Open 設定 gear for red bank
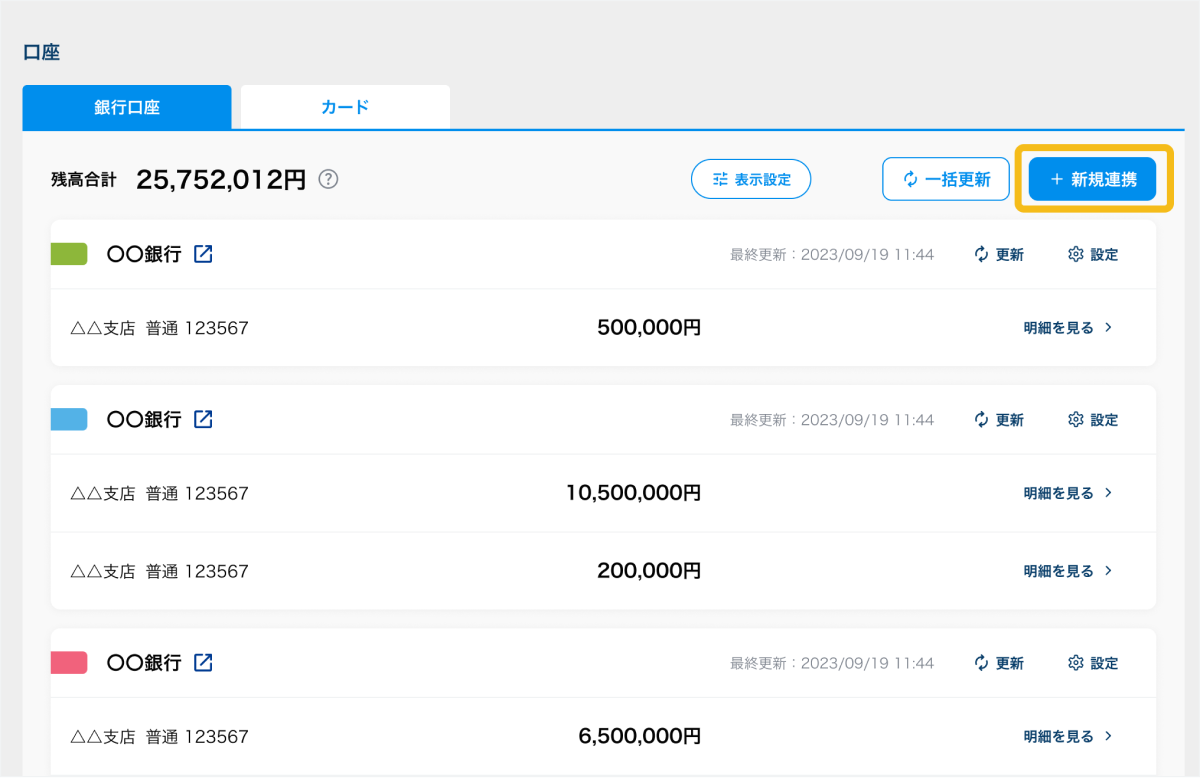The image size is (1200, 778). pyautogui.click(x=1093, y=663)
